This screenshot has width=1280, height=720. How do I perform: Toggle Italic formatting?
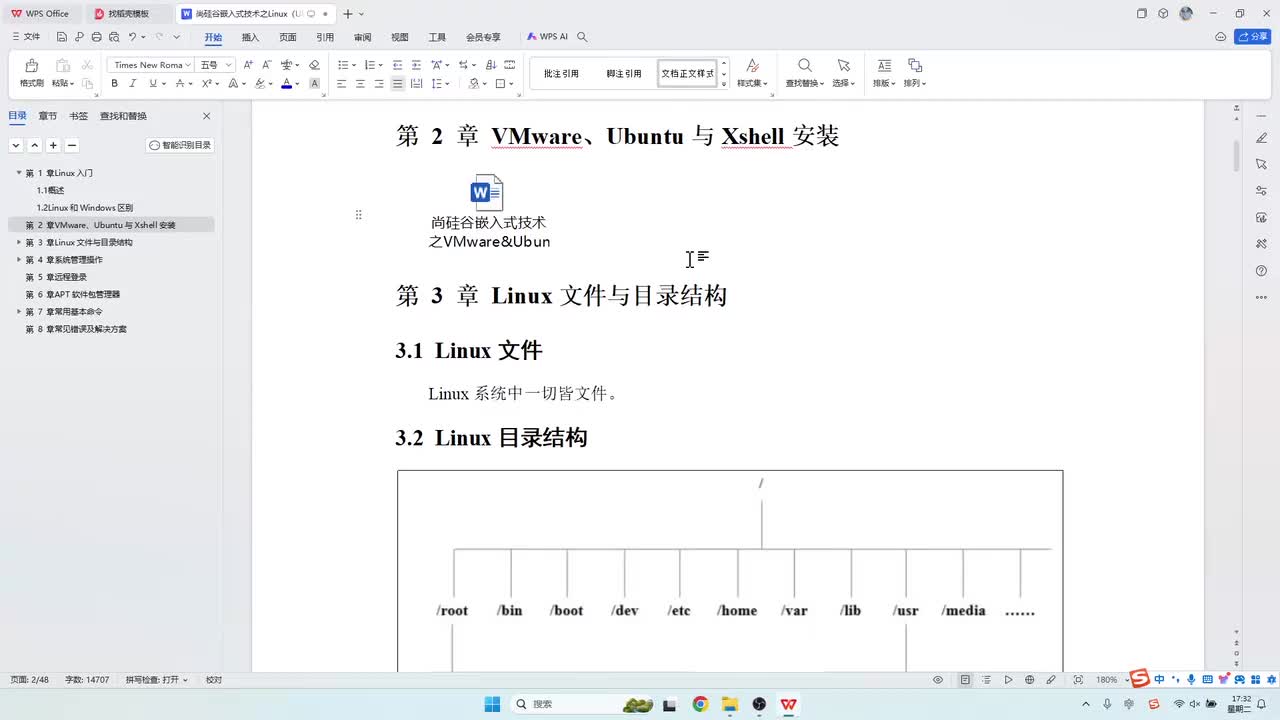coord(132,84)
